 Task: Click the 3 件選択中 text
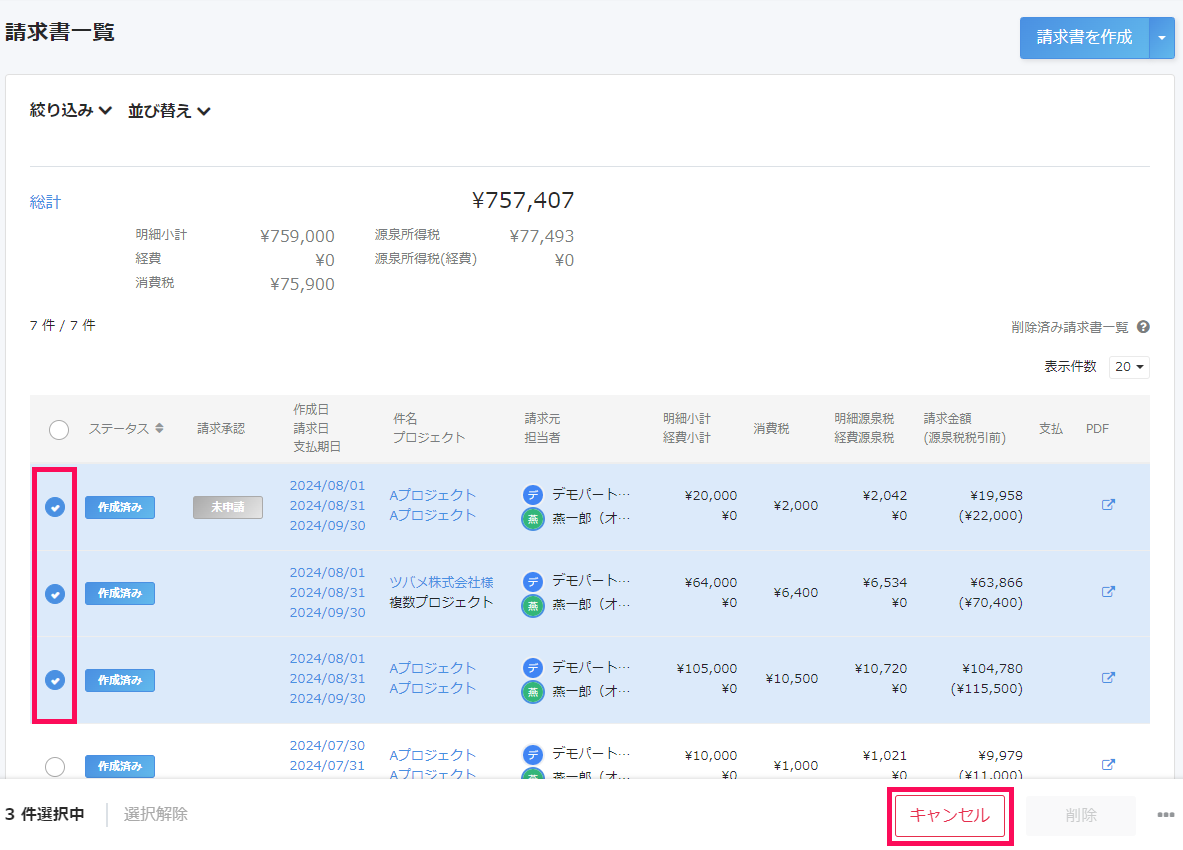[45, 814]
